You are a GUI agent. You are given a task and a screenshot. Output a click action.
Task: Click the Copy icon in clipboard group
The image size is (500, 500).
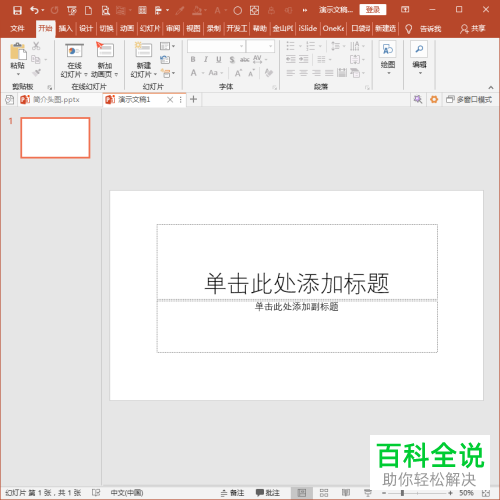(x=36, y=59)
